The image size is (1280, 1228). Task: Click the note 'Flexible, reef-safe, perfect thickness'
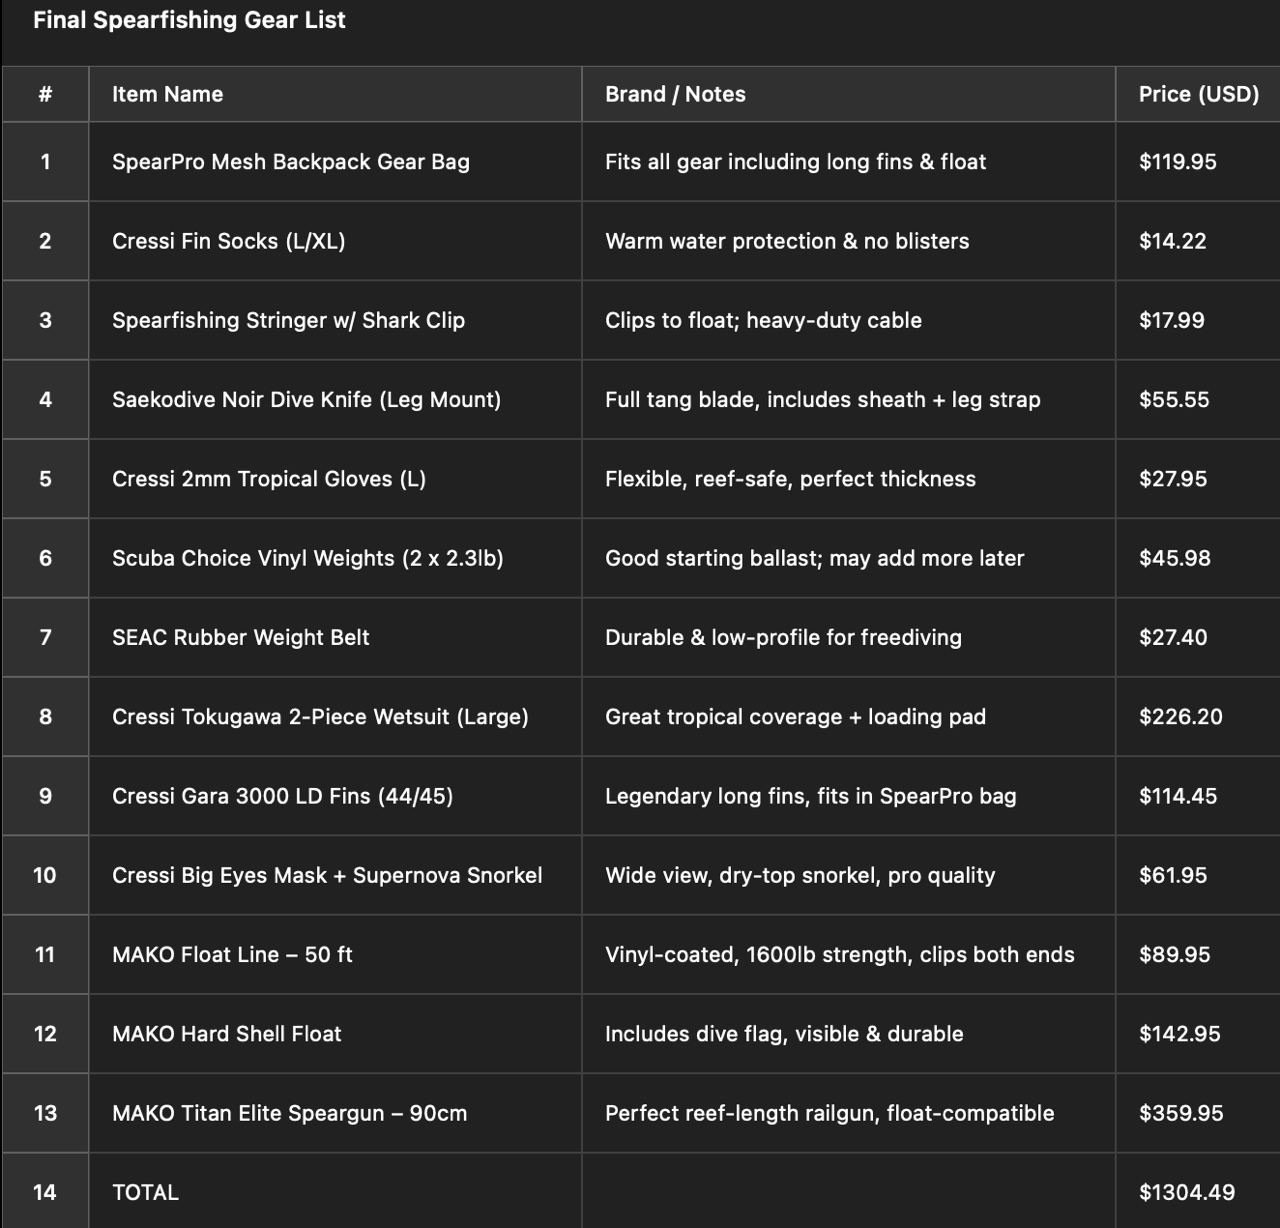click(x=791, y=479)
